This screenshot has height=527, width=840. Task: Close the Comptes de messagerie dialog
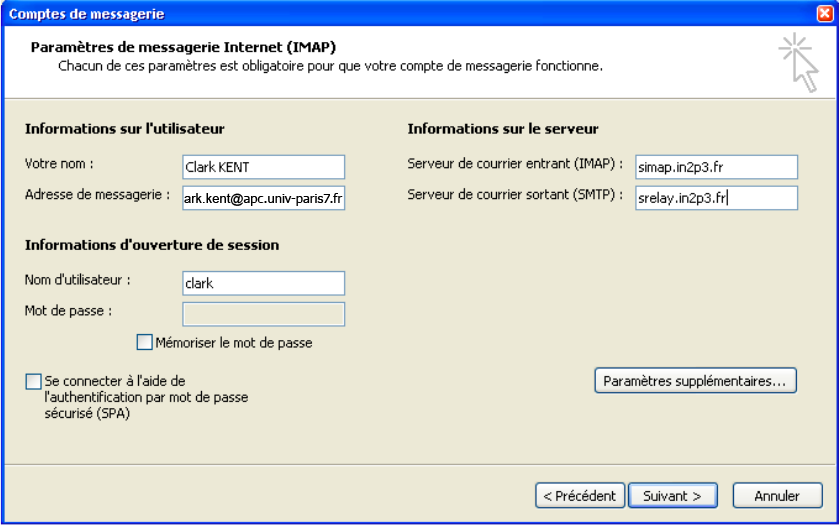click(825, 13)
